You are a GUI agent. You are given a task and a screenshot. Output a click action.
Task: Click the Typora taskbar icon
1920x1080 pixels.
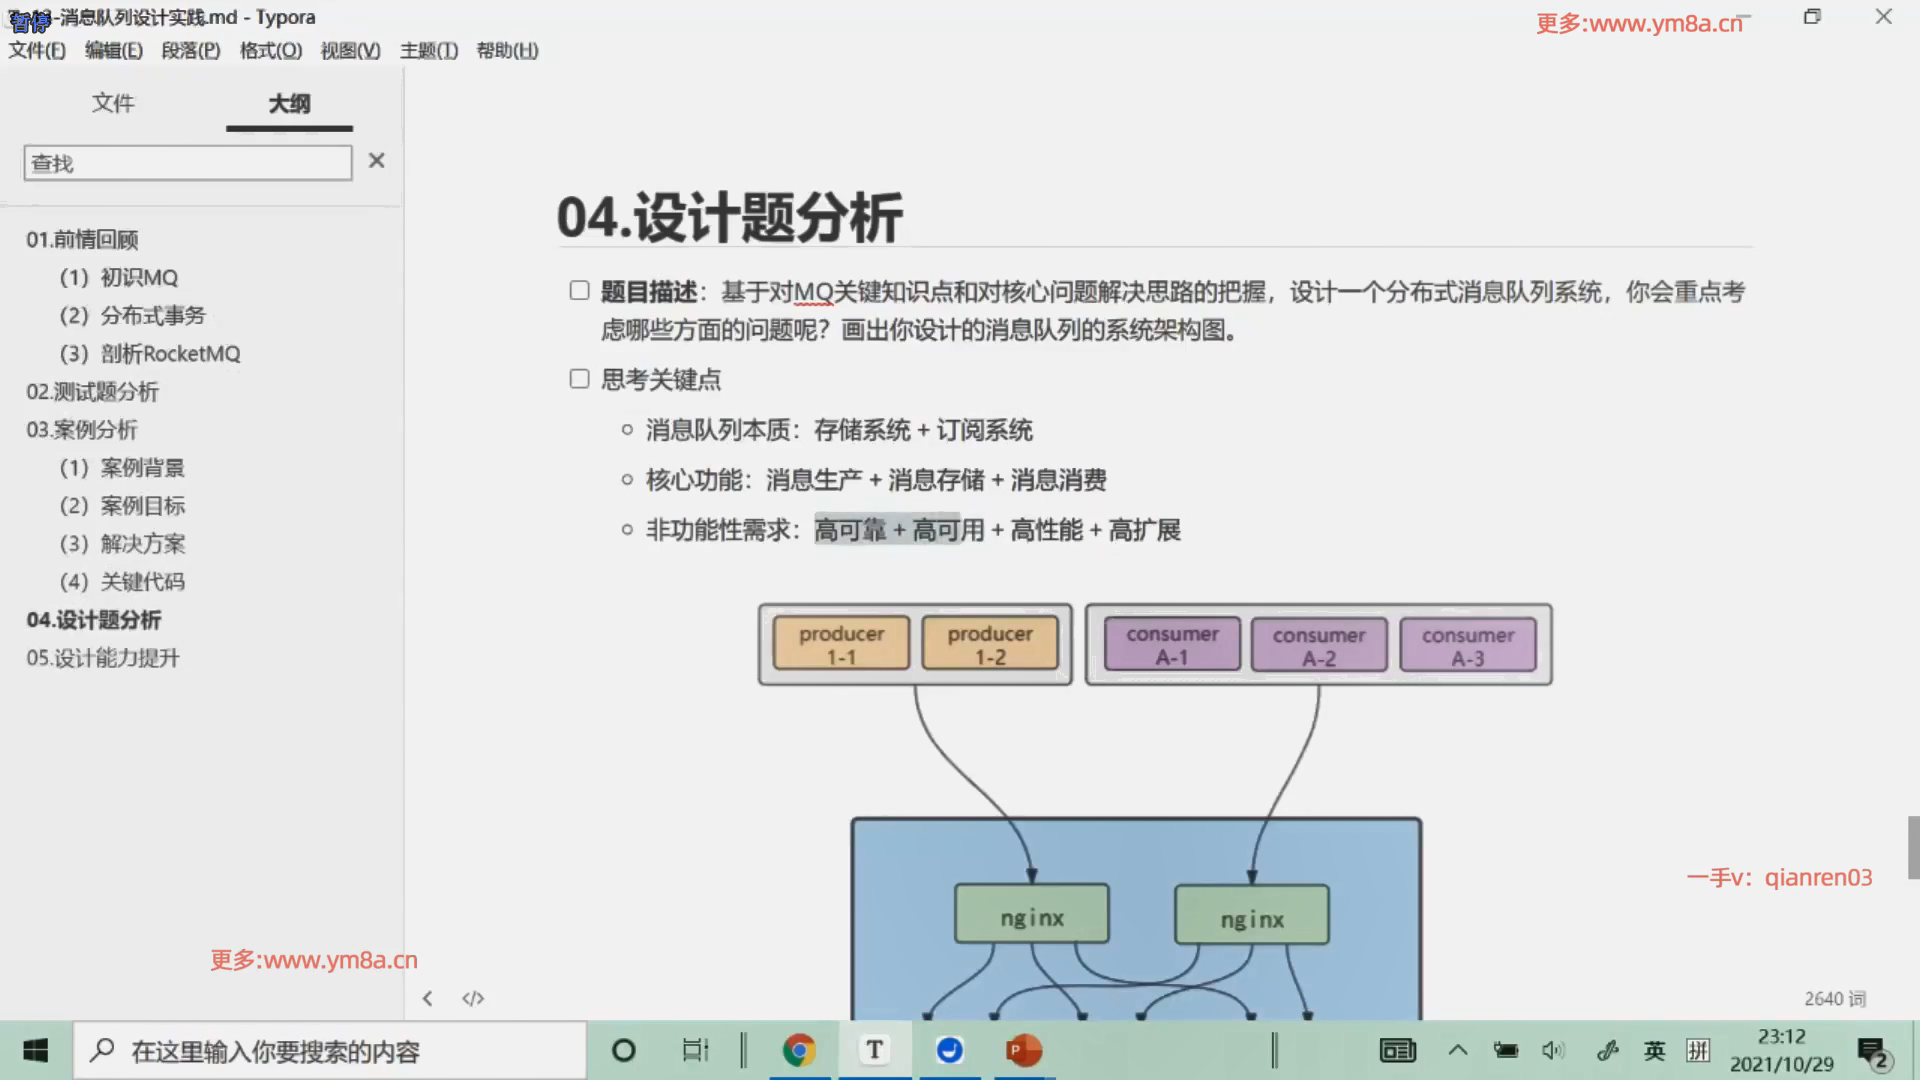click(875, 1050)
